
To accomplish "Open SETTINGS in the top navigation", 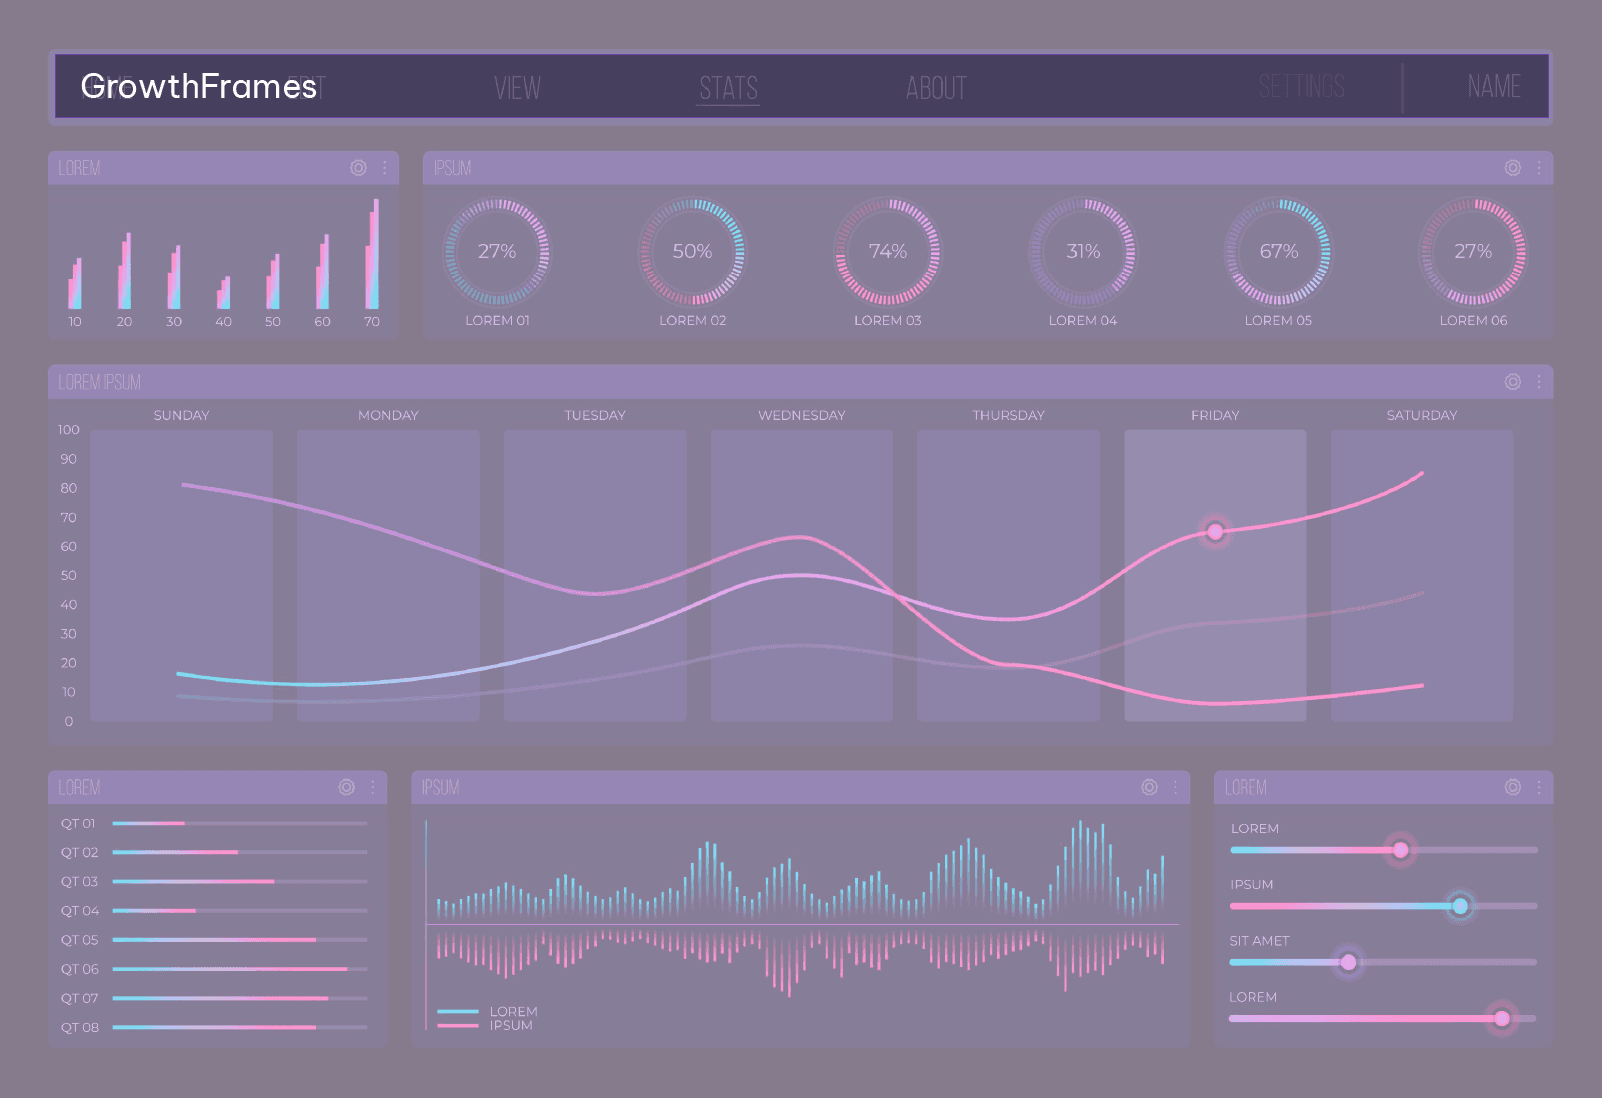I will coord(1302,87).
